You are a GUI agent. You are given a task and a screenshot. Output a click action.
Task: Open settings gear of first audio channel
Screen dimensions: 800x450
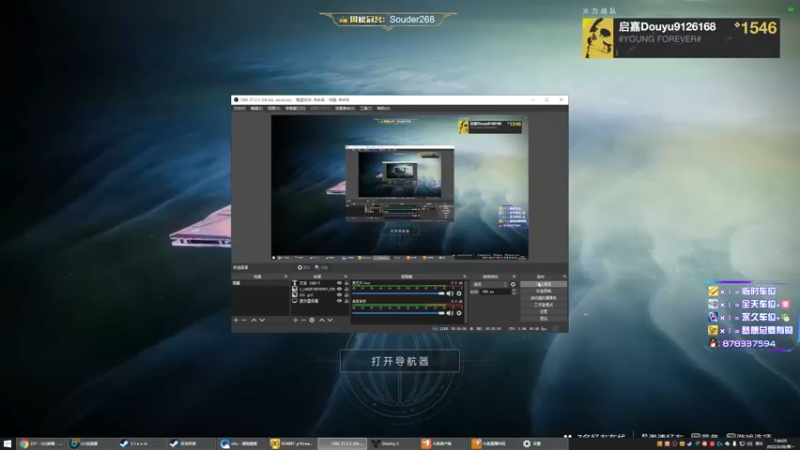coord(459,293)
